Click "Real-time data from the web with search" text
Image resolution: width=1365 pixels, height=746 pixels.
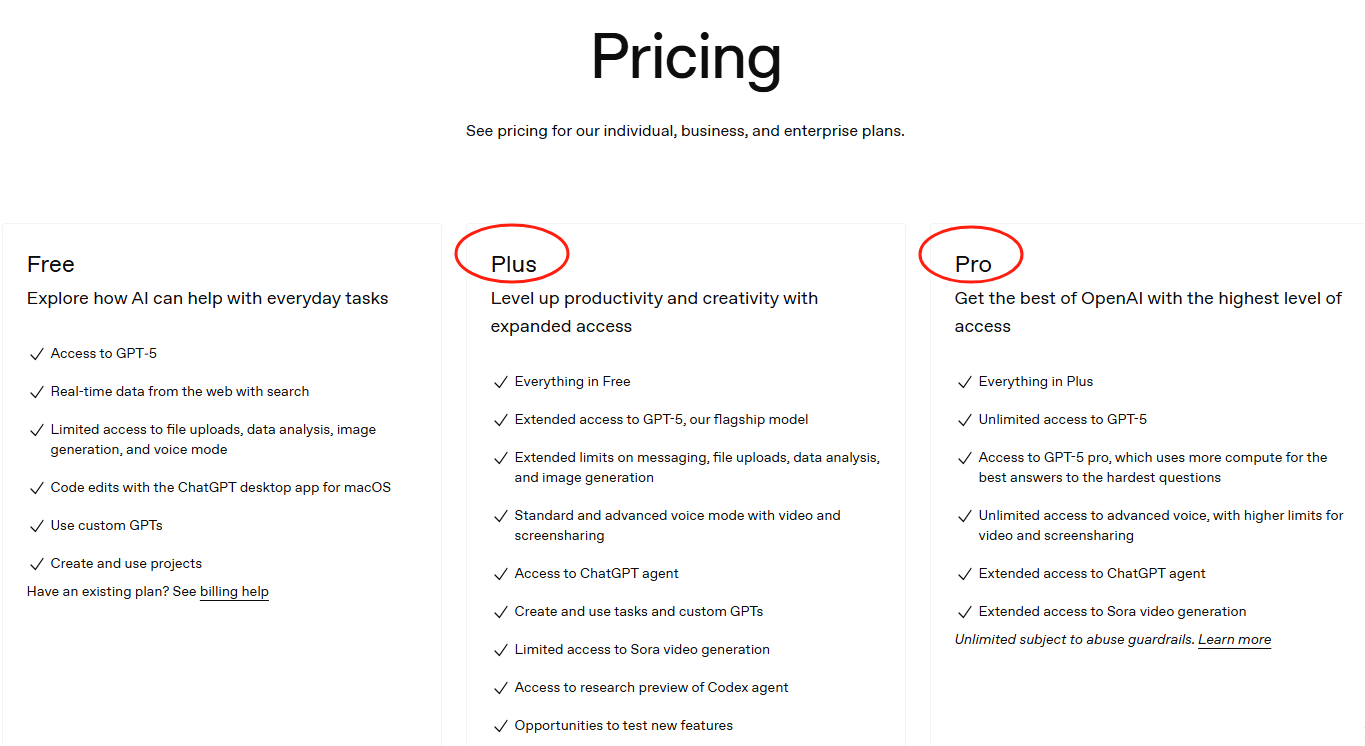(x=180, y=392)
